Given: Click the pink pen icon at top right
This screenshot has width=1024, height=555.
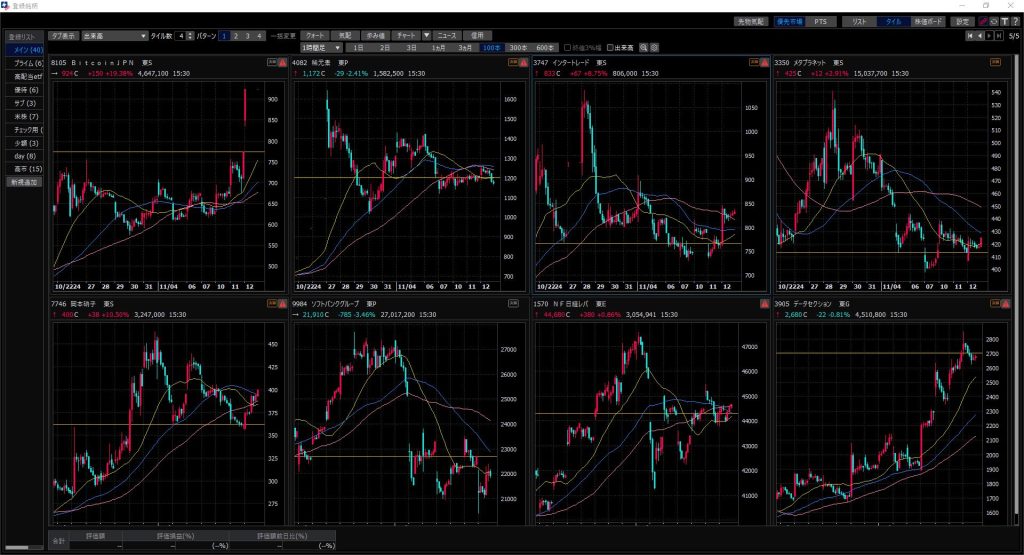Looking at the screenshot, I should (983, 21).
